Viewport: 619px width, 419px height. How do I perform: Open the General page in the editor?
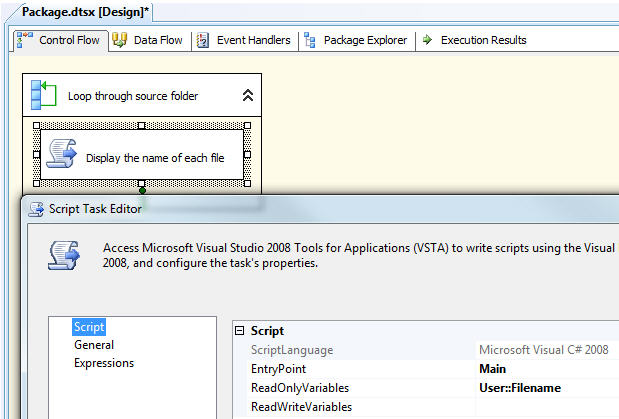93,345
